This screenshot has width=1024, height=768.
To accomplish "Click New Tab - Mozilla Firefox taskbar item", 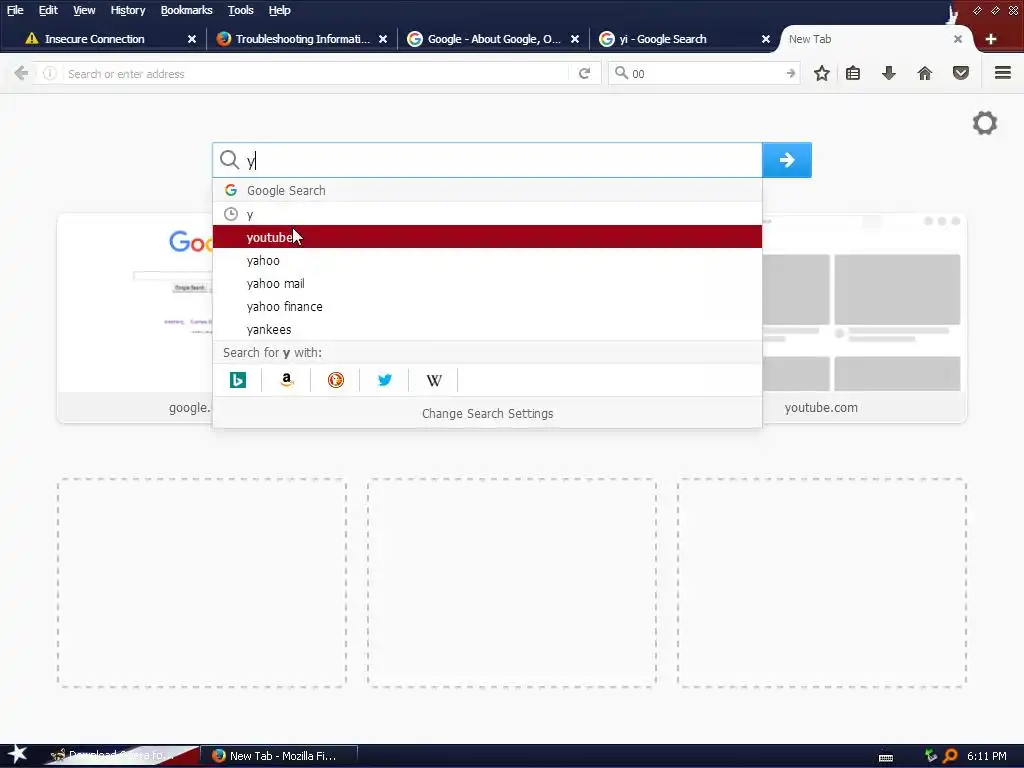I will 280,756.
